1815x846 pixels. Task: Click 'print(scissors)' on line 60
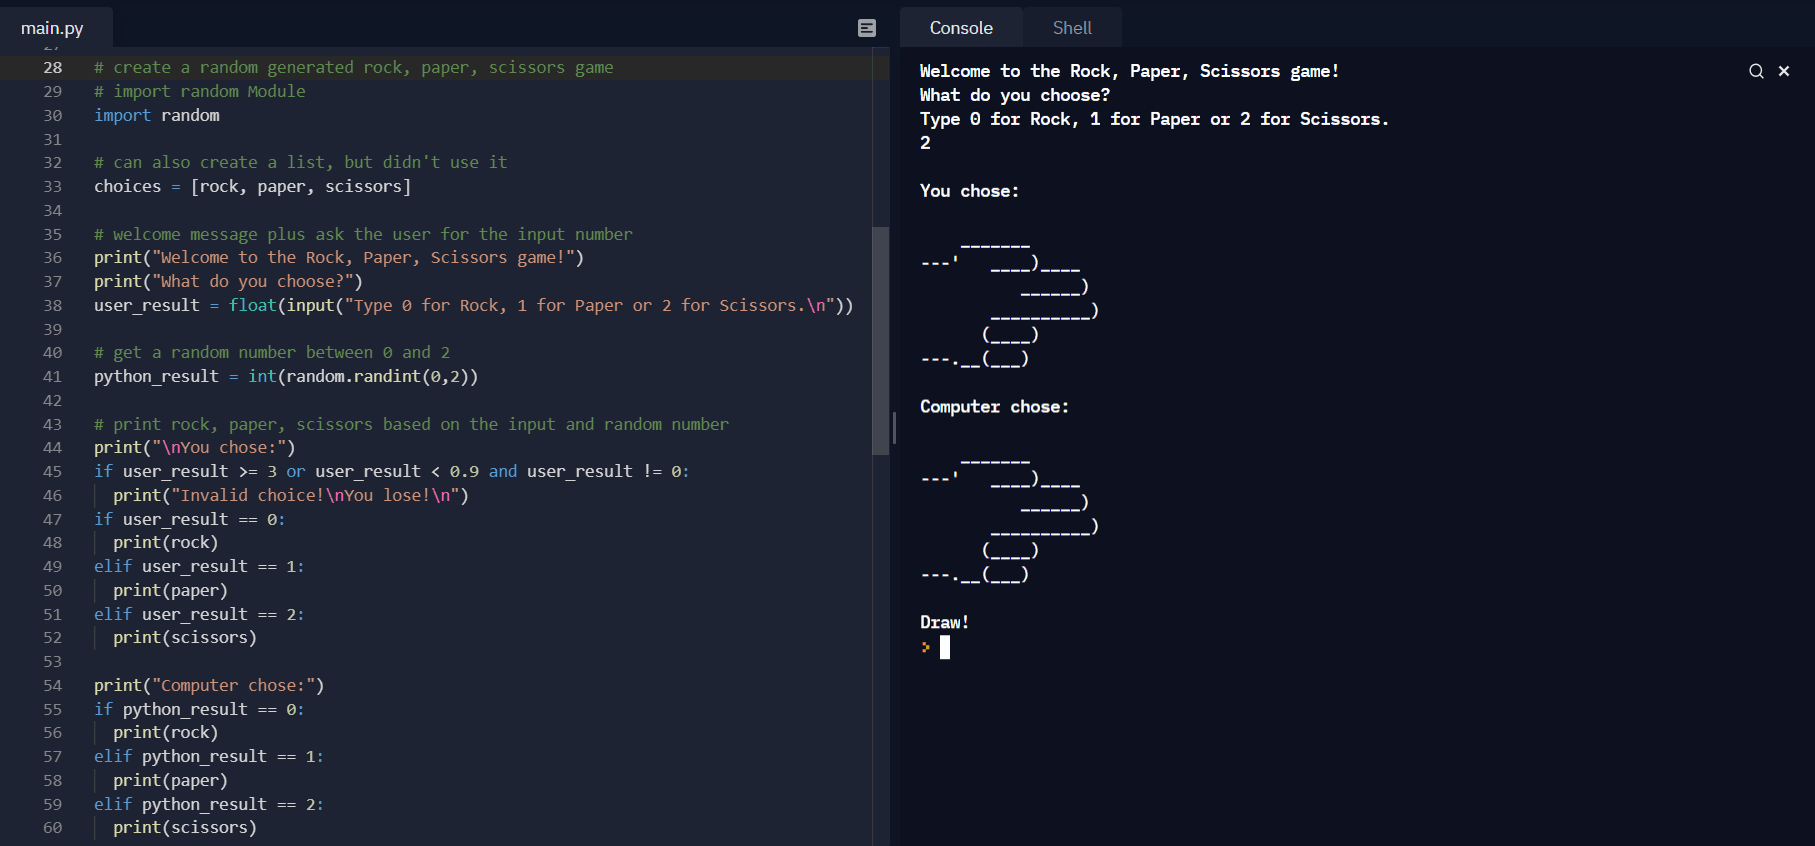point(185,827)
